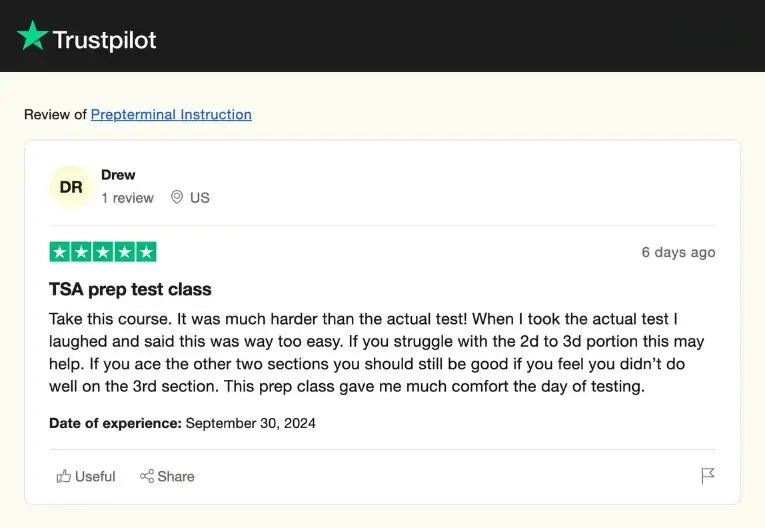Click the second green rating star
The image size is (765, 528).
(81, 252)
